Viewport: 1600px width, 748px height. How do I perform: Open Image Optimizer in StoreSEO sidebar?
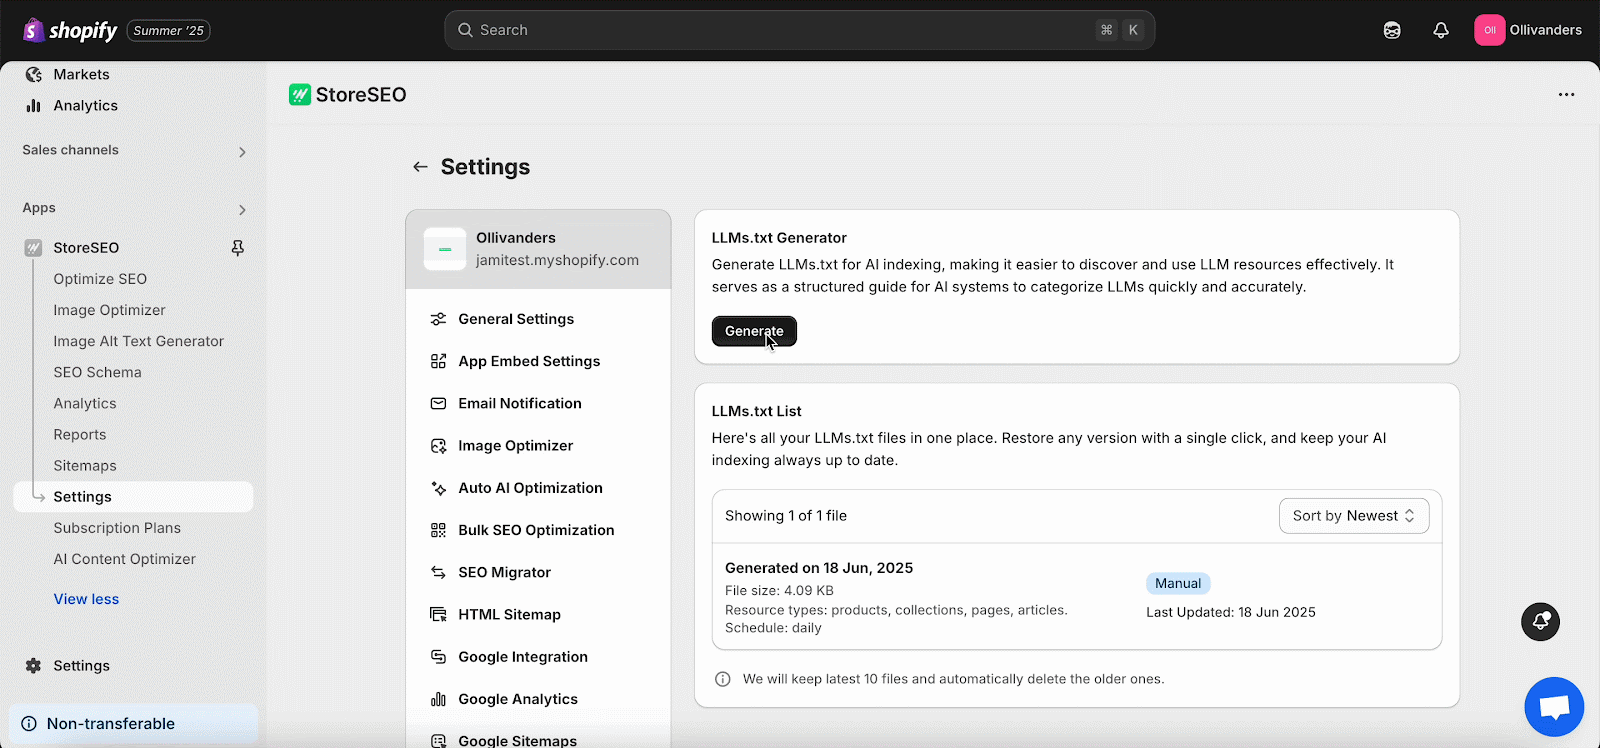click(x=109, y=310)
